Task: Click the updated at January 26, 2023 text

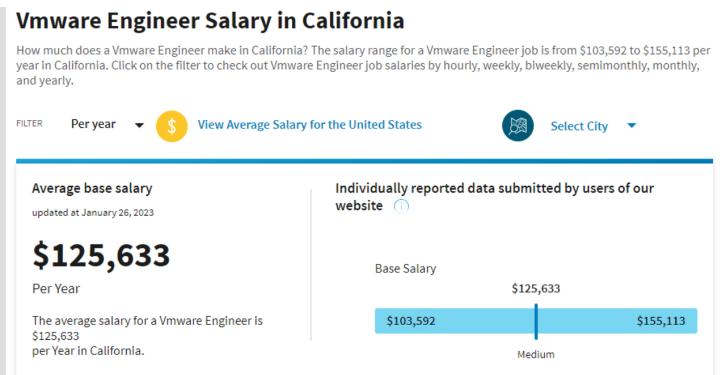Action: (x=93, y=213)
